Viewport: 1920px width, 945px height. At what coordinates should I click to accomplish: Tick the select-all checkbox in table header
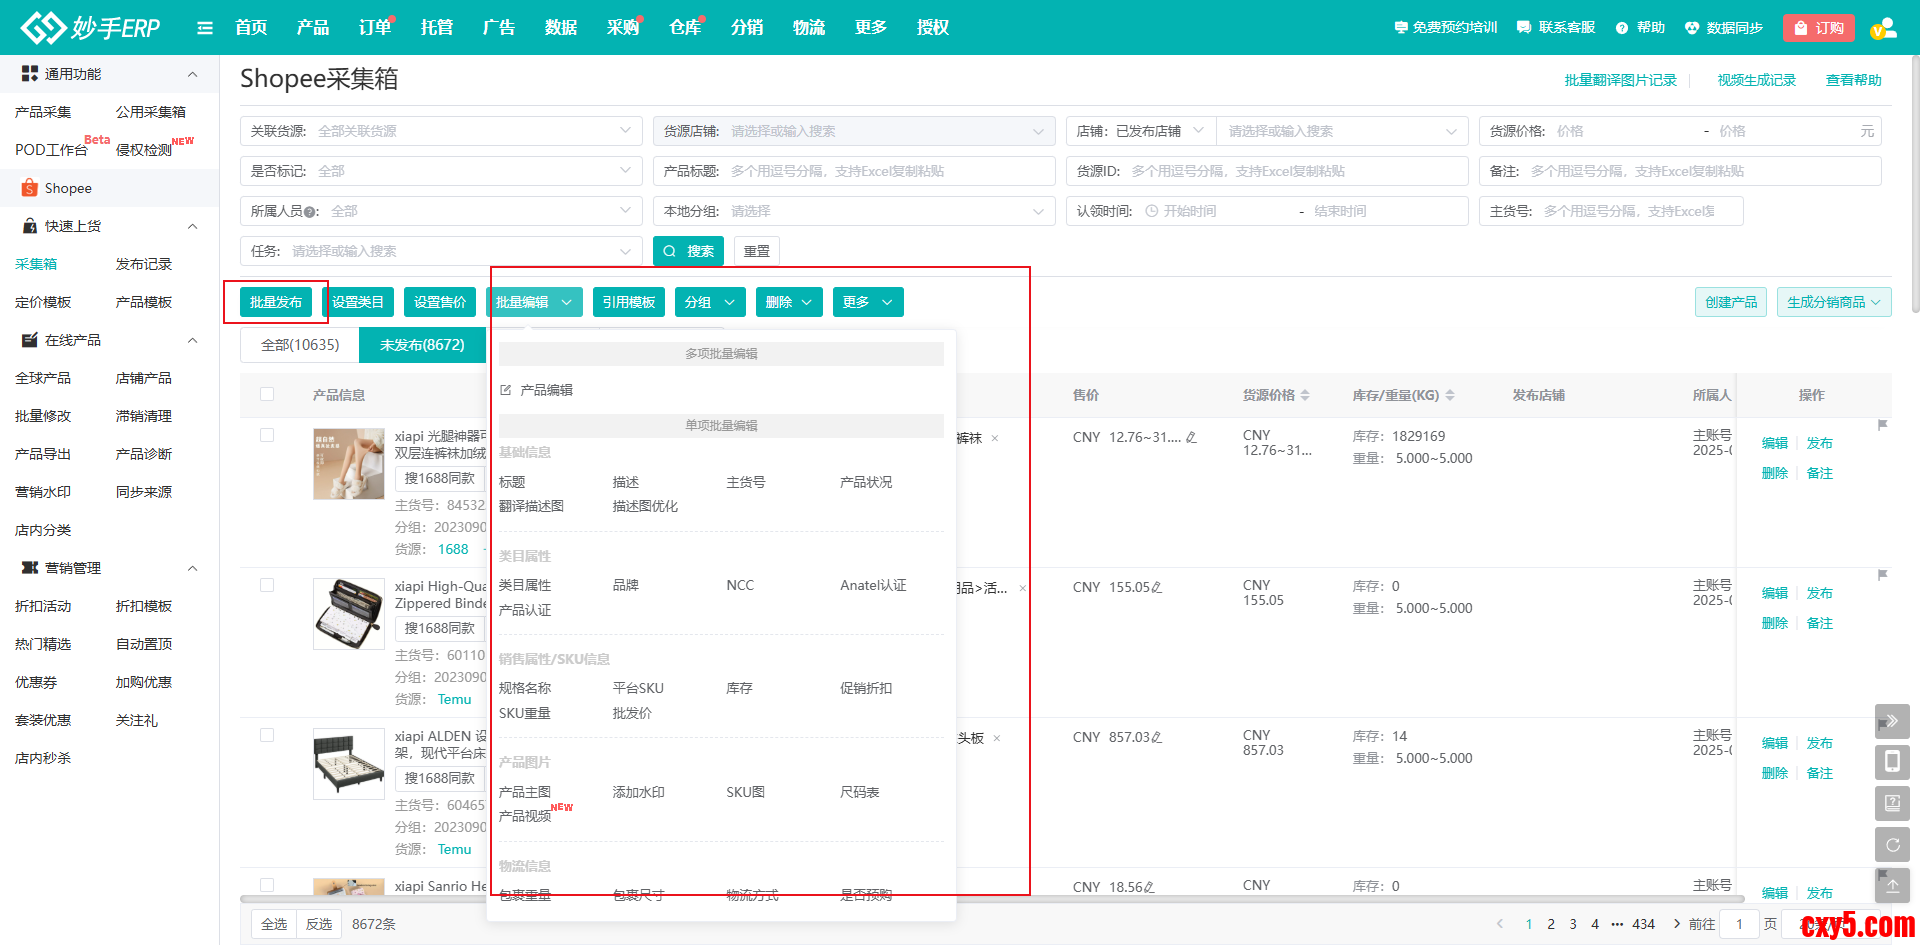click(267, 395)
